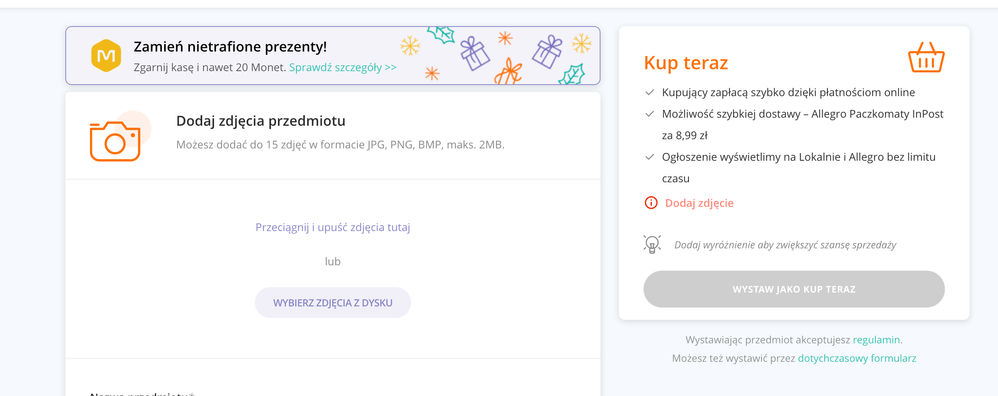Image resolution: width=998 pixels, height=396 pixels.
Task: Click the checkmark beside Paczkomaty InPost delivery
Action: click(x=650, y=114)
